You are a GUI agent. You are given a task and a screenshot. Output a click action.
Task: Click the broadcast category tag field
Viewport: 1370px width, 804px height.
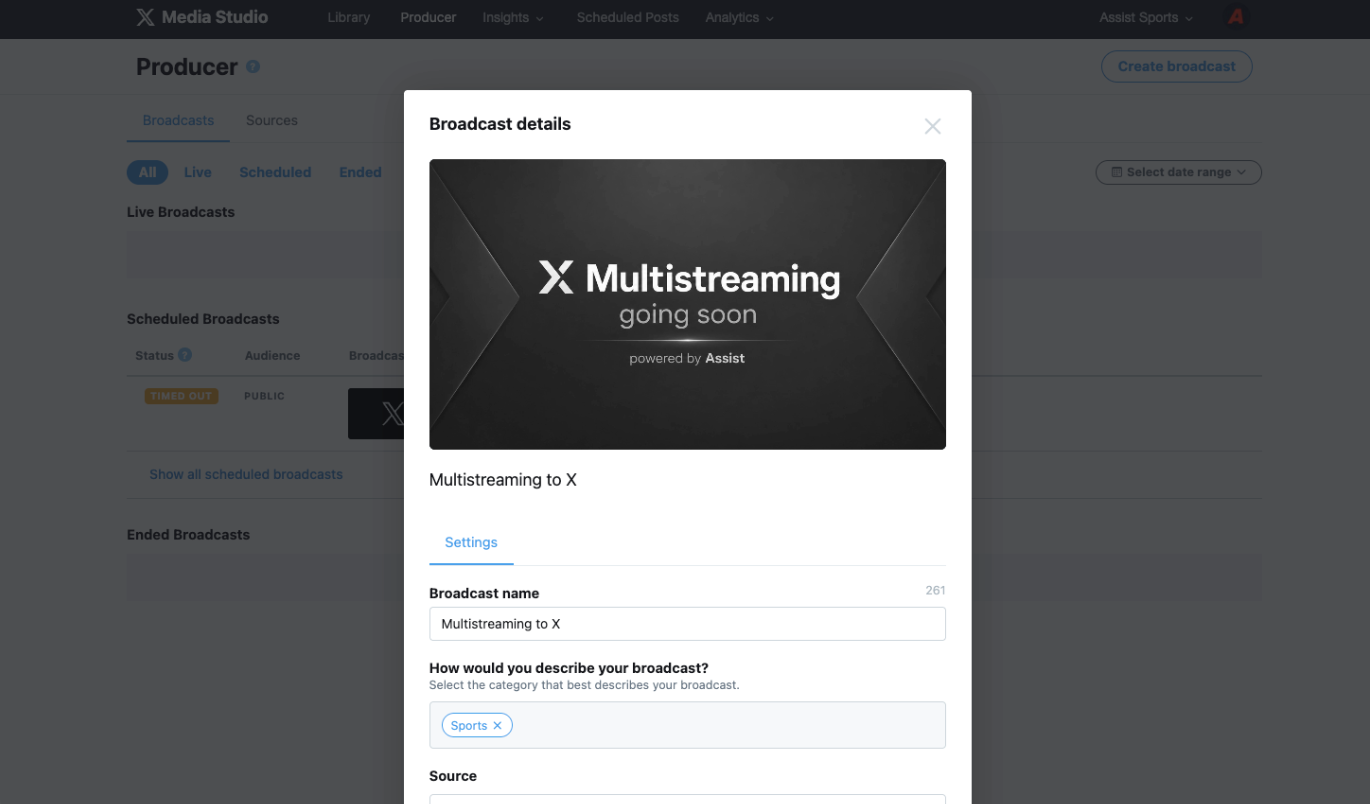click(x=687, y=725)
